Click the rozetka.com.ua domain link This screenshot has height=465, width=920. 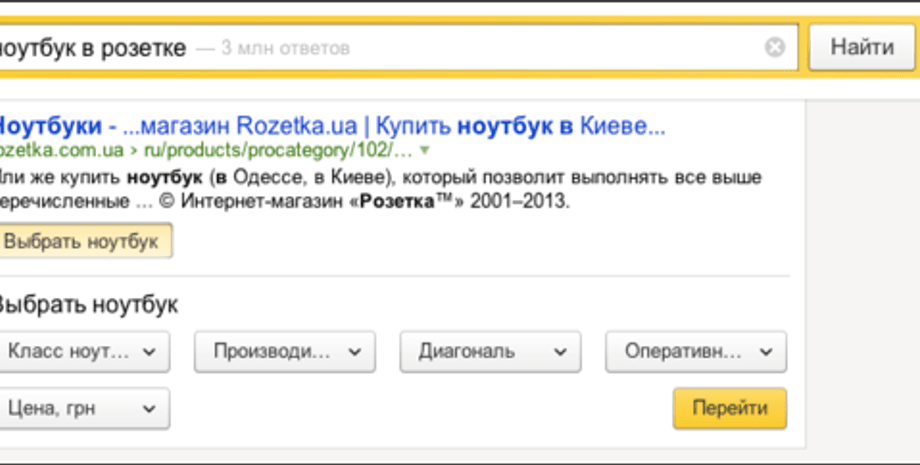[x=62, y=151]
